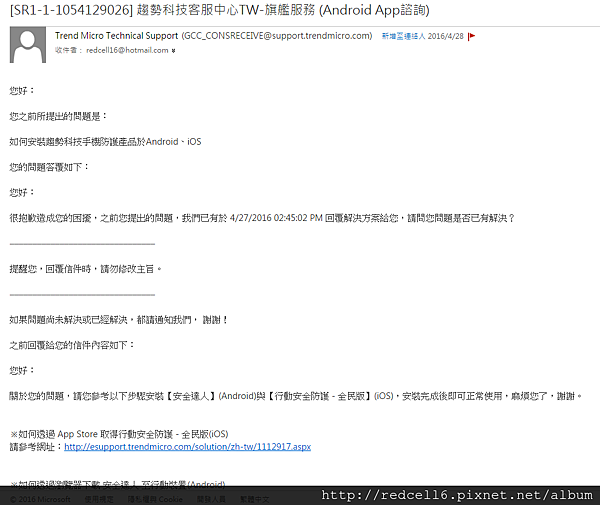Viewport: 600px width, 505px height.
Task: Click the GCC_CONSRECEIVE@support.trendmicro.com address
Action: click(277, 36)
